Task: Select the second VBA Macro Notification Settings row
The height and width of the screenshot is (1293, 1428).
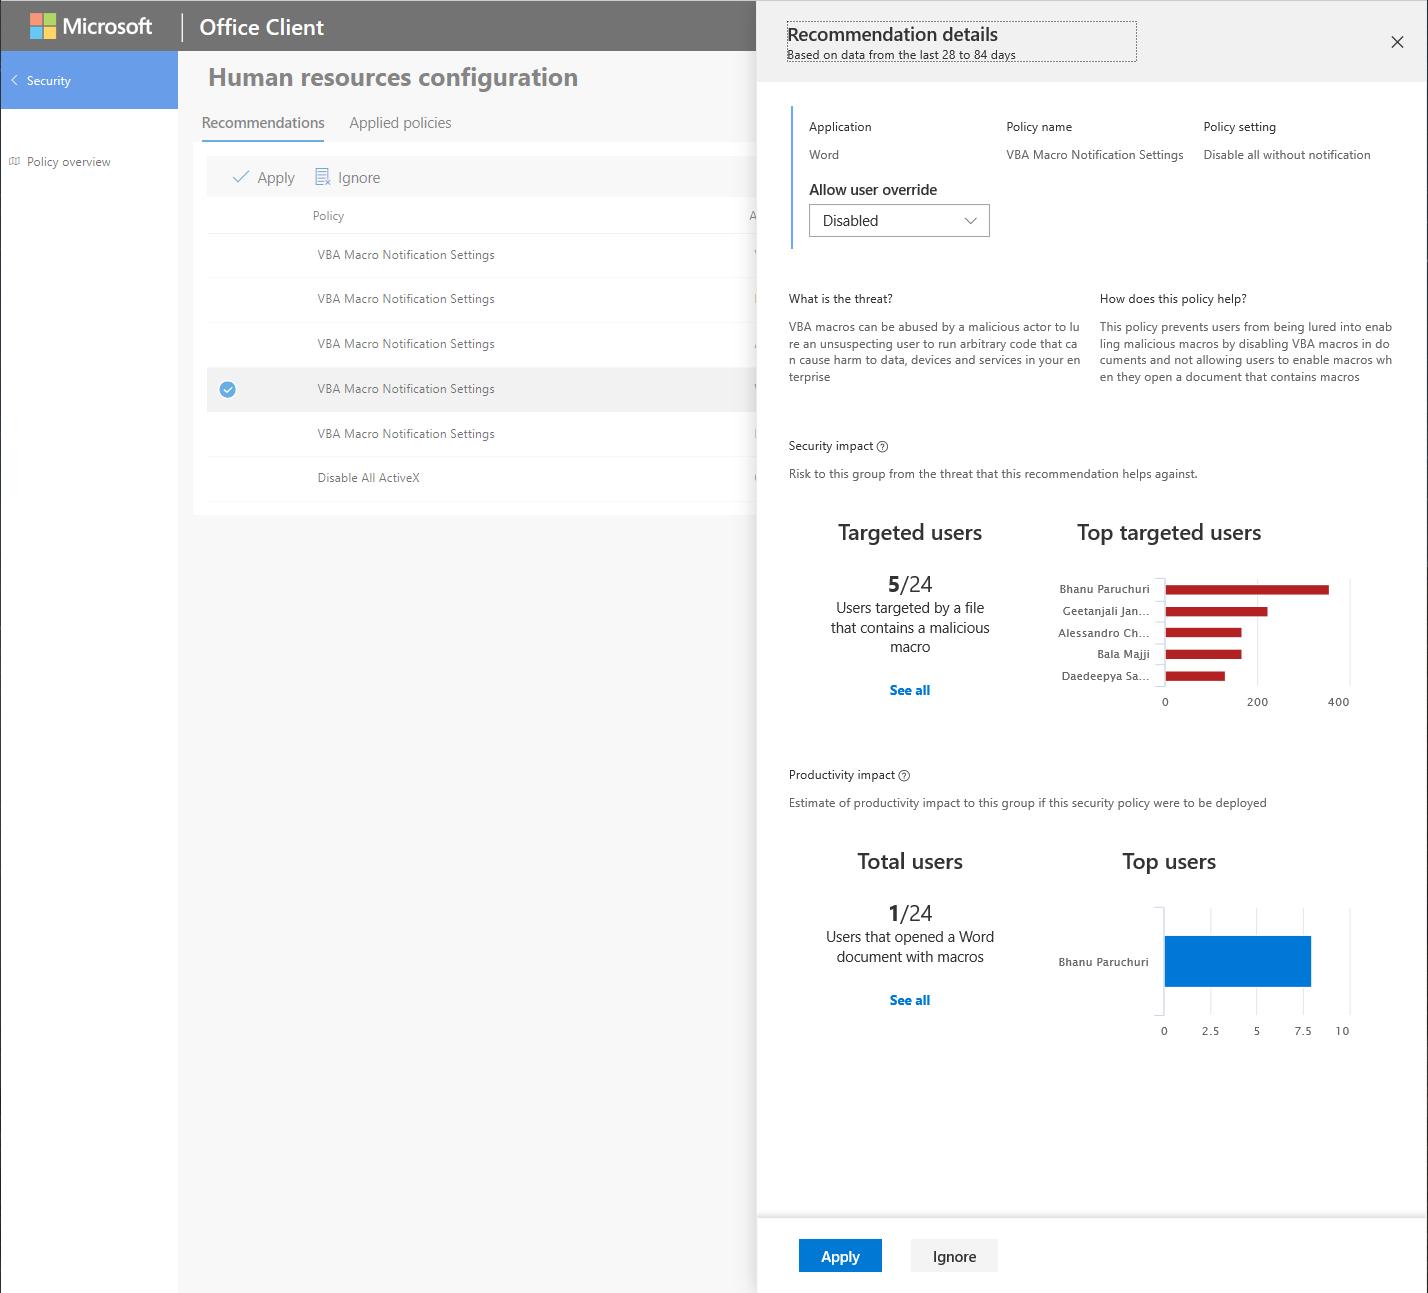Action: (x=481, y=299)
